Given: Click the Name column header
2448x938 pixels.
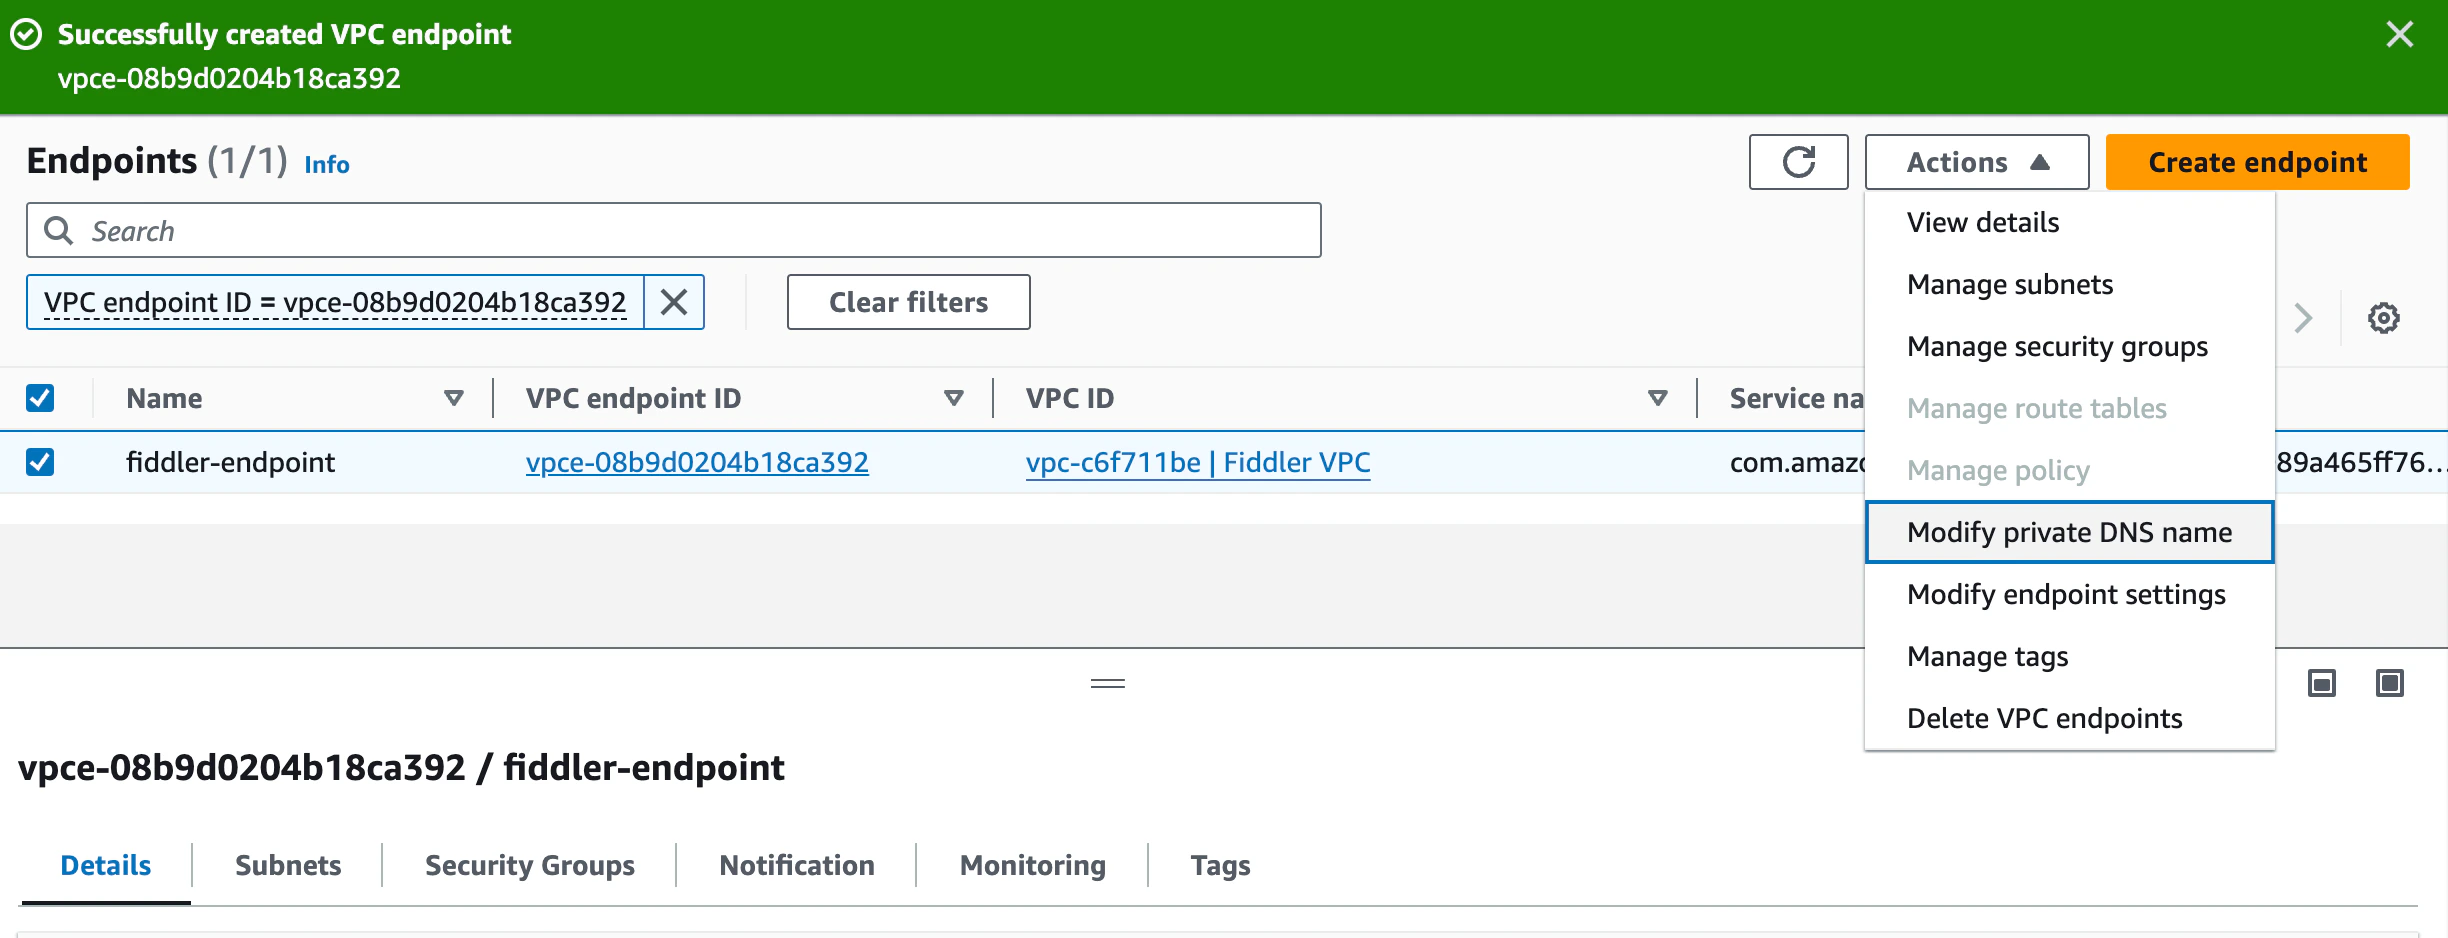Looking at the screenshot, I should point(164,398).
